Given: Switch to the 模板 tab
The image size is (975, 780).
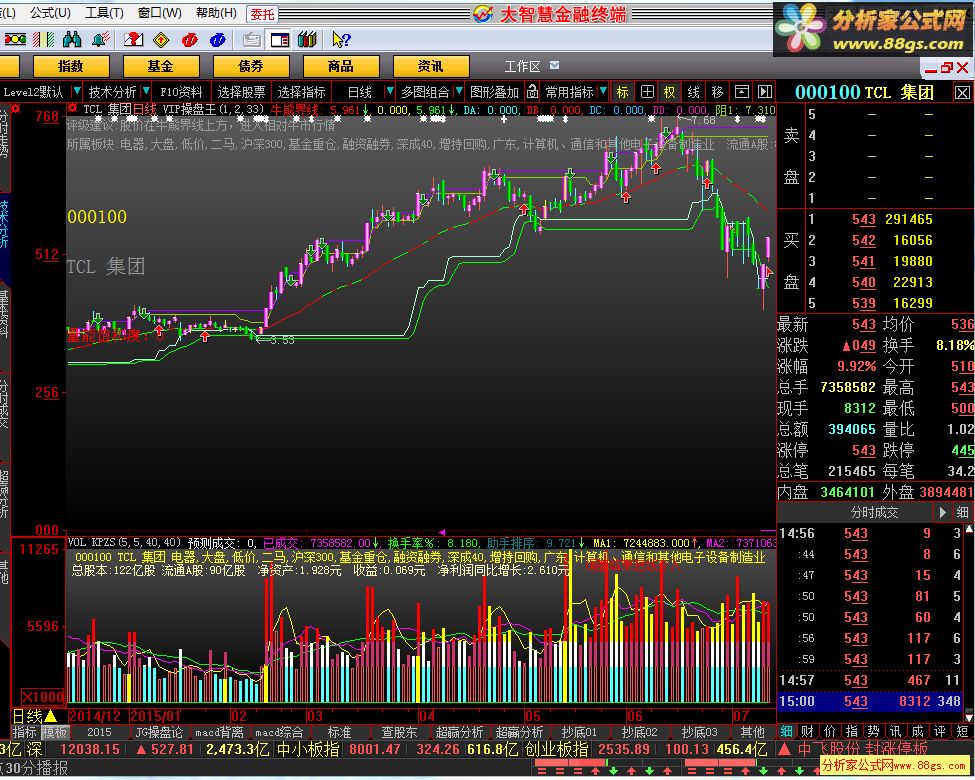Looking at the screenshot, I should pos(55,732).
